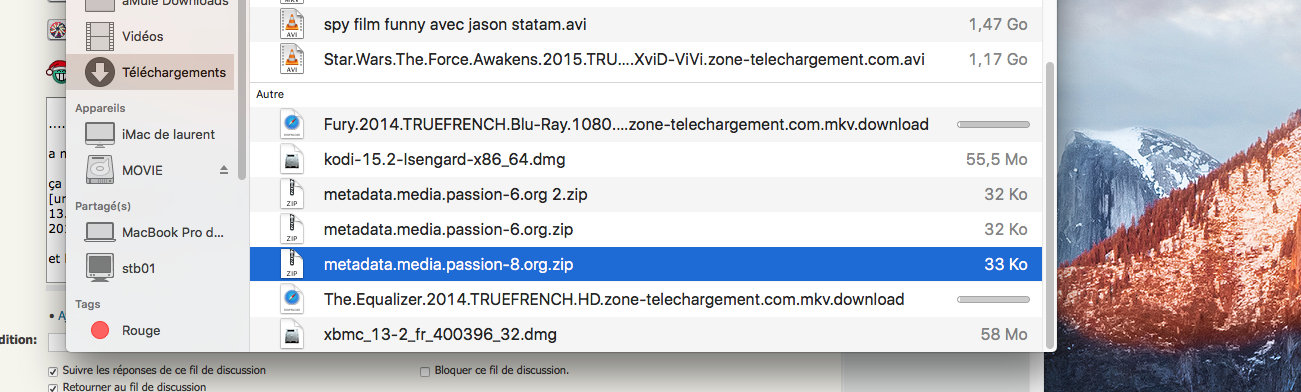This screenshot has height=392, width=1301.
Task: Click zip icon of metadata.media.passion-6.org 2.zip
Action: 290,194
